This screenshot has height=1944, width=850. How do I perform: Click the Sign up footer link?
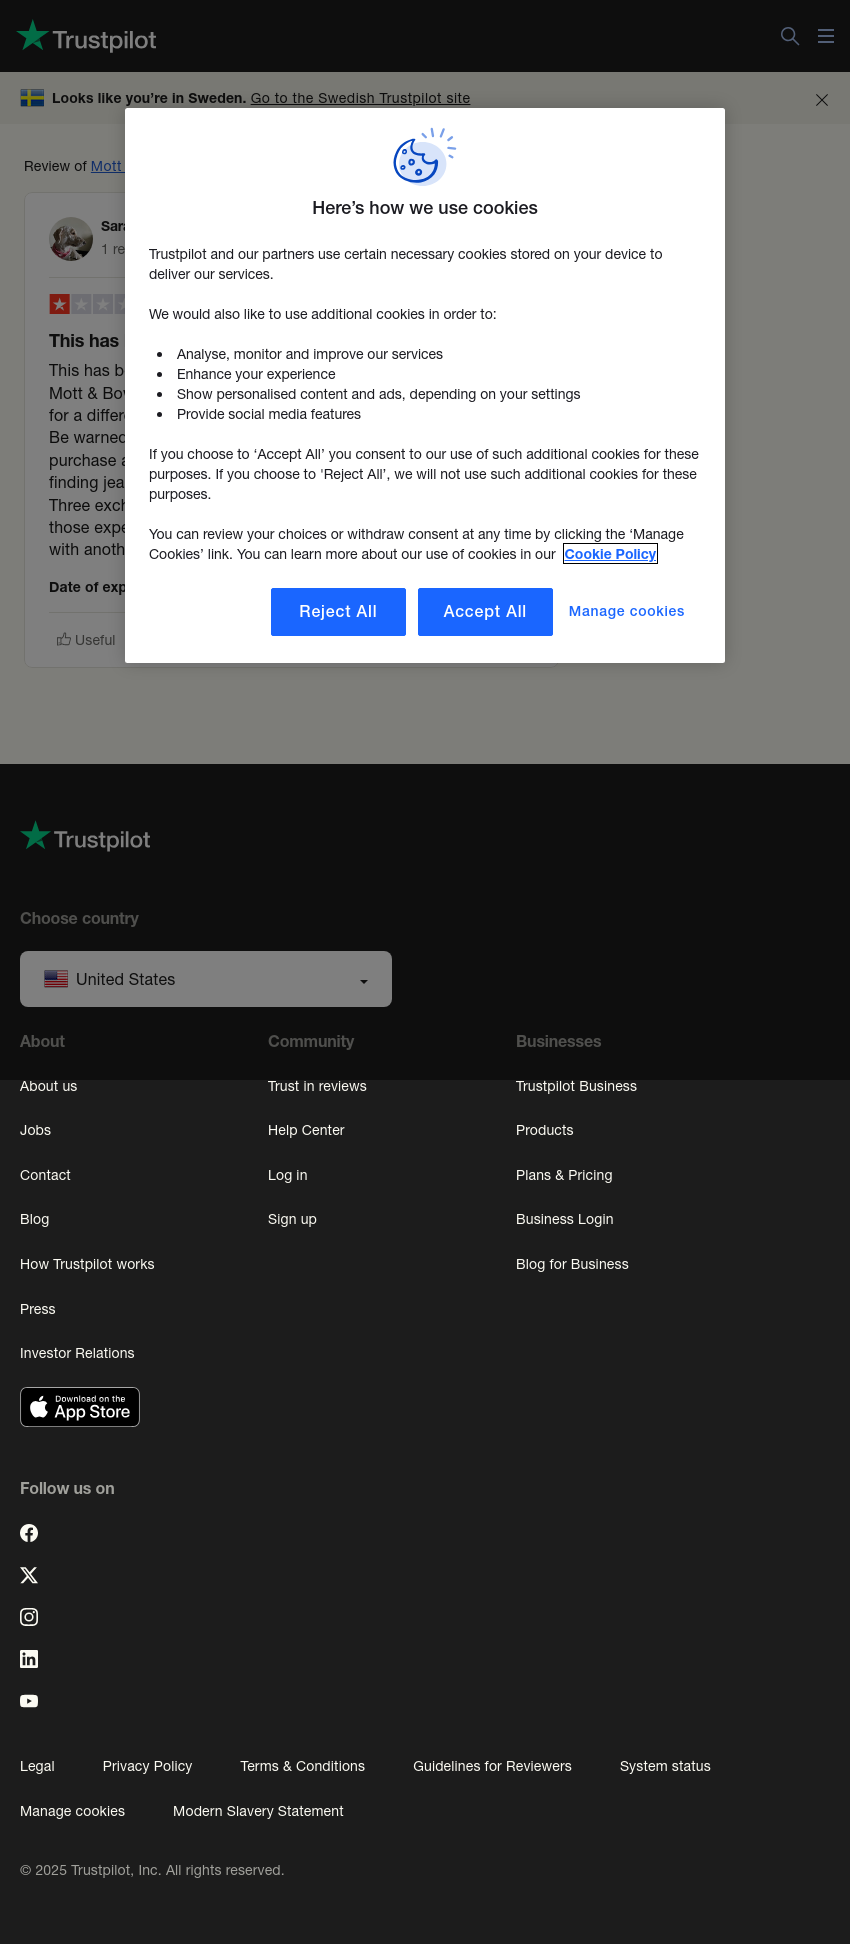click(x=292, y=1219)
